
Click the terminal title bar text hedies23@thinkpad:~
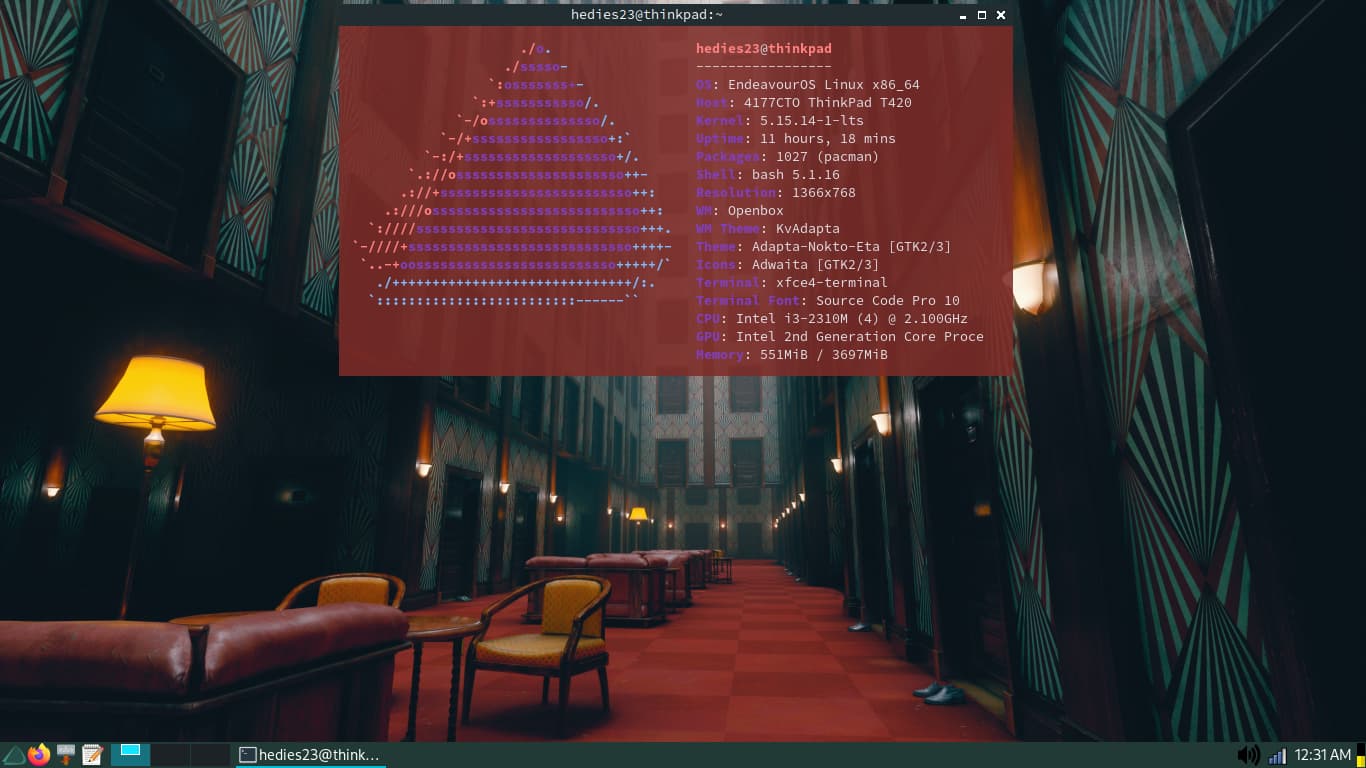point(646,15)
